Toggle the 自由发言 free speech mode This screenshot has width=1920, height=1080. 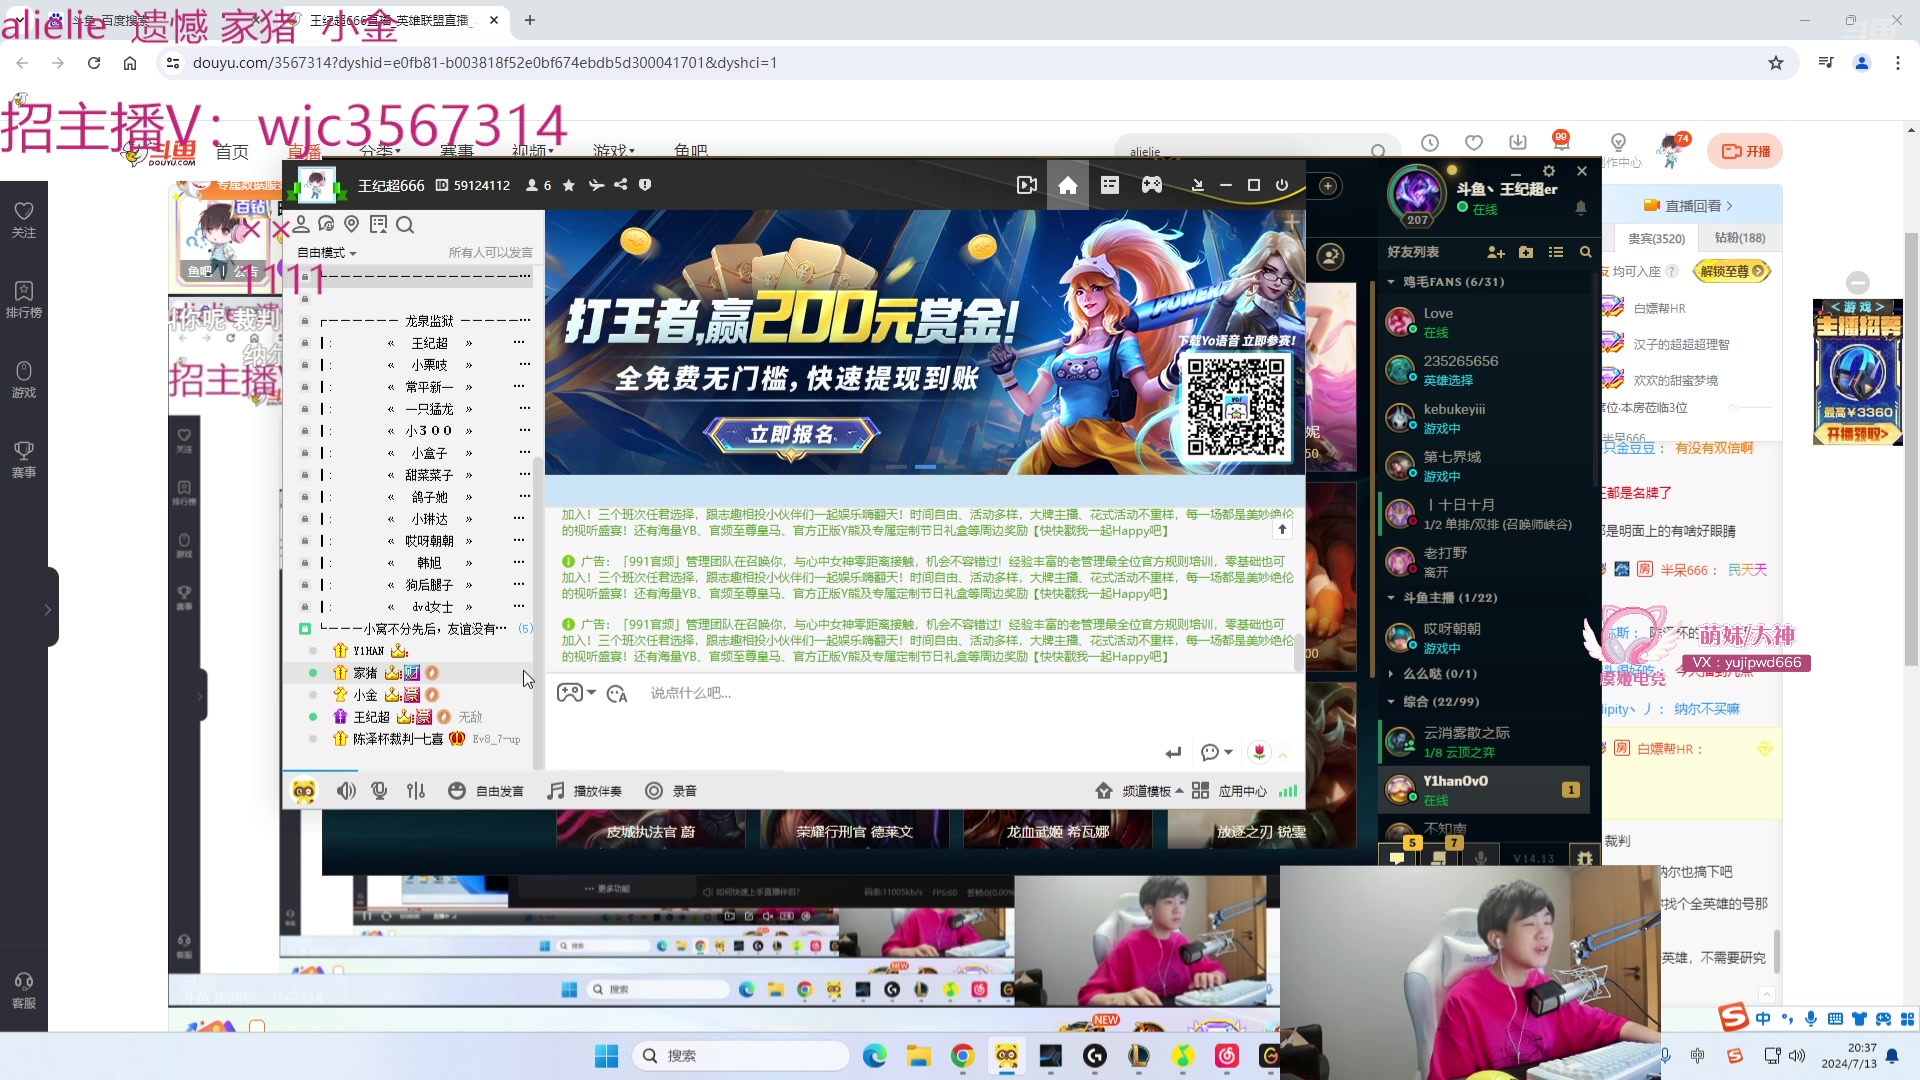(x=486, y=791)
